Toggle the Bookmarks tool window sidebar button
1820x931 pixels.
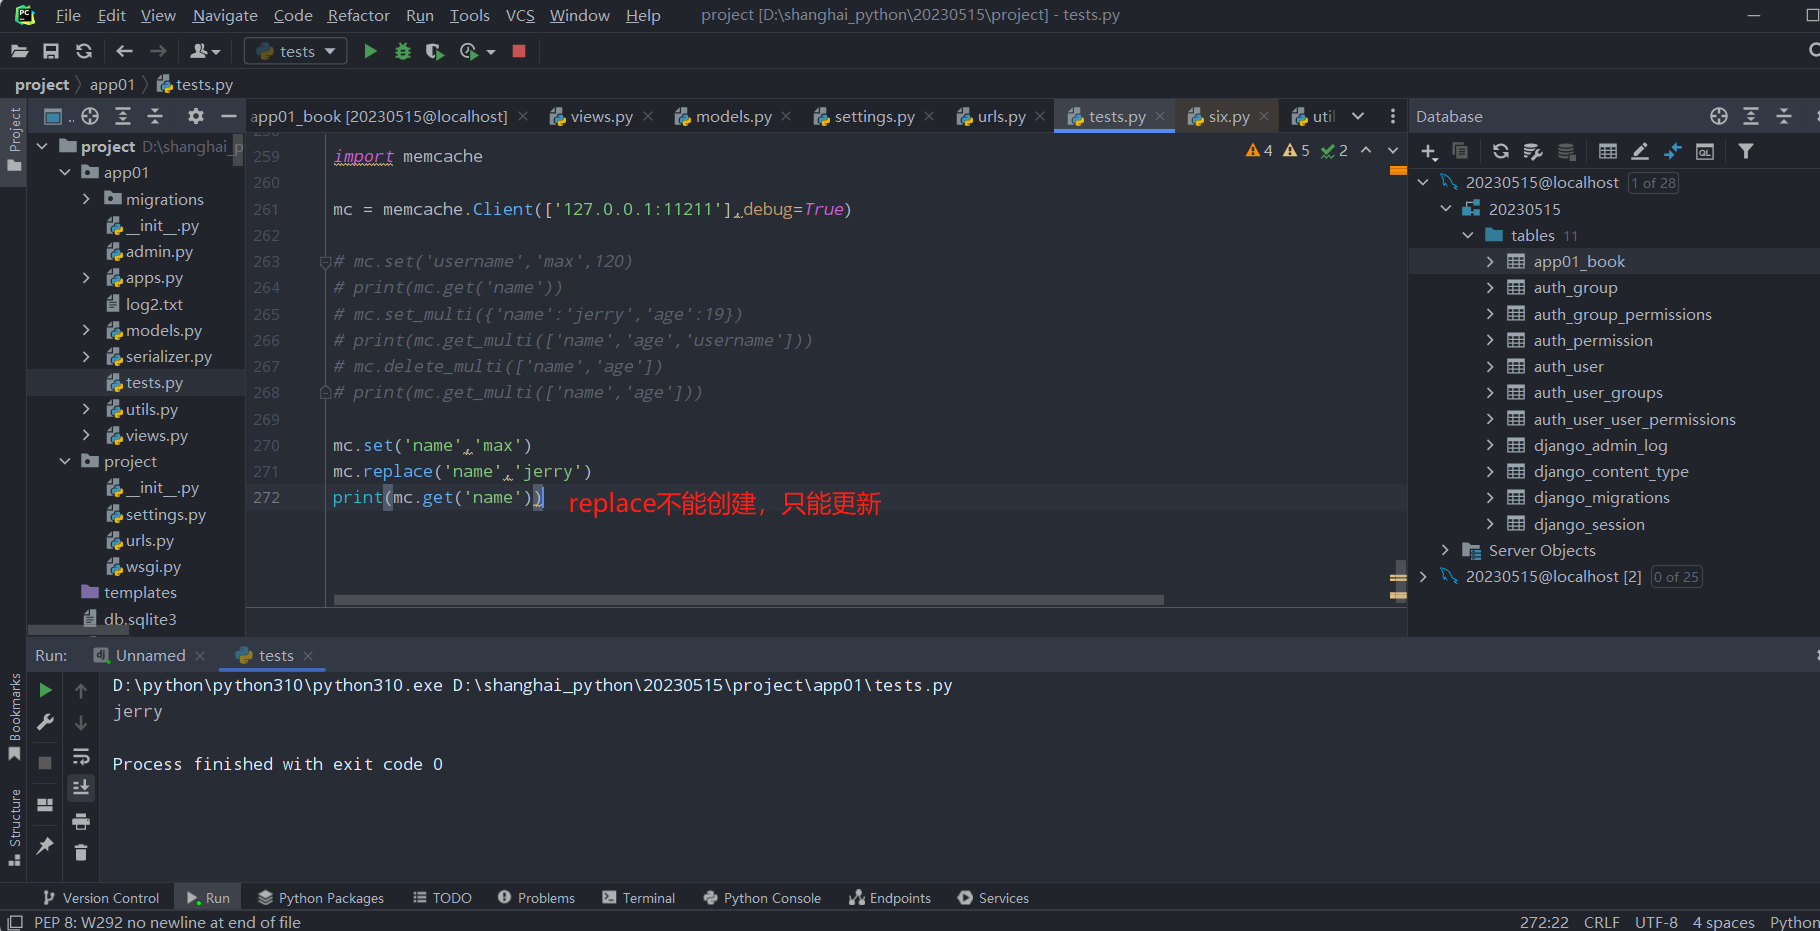coord(14,716)
